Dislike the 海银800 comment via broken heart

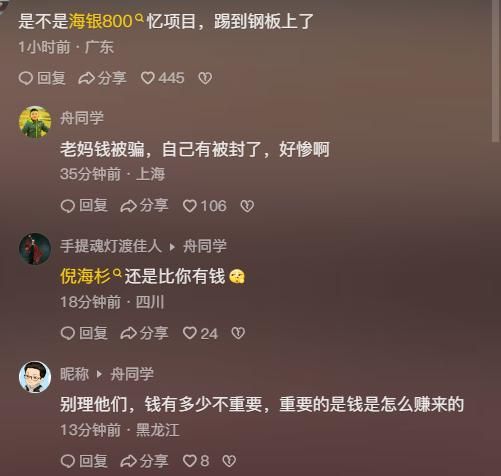pyautogui.click(x=205, y=78)
